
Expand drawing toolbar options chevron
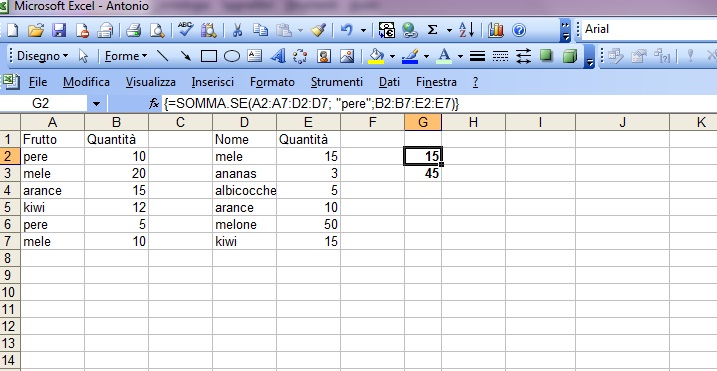(590, 56)
